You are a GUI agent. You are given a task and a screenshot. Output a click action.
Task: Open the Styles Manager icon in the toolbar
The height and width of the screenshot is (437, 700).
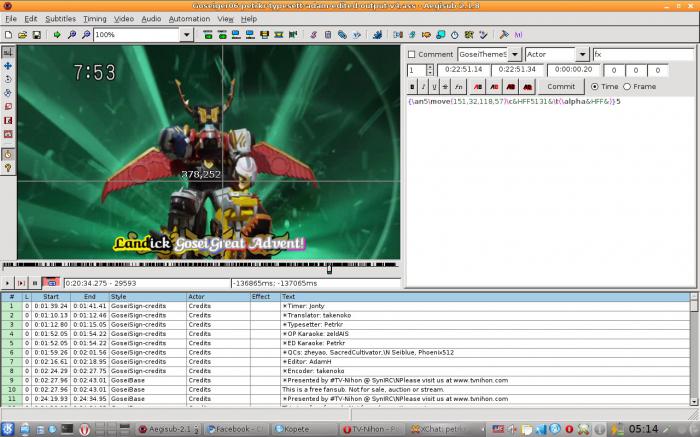click(313, 34)
